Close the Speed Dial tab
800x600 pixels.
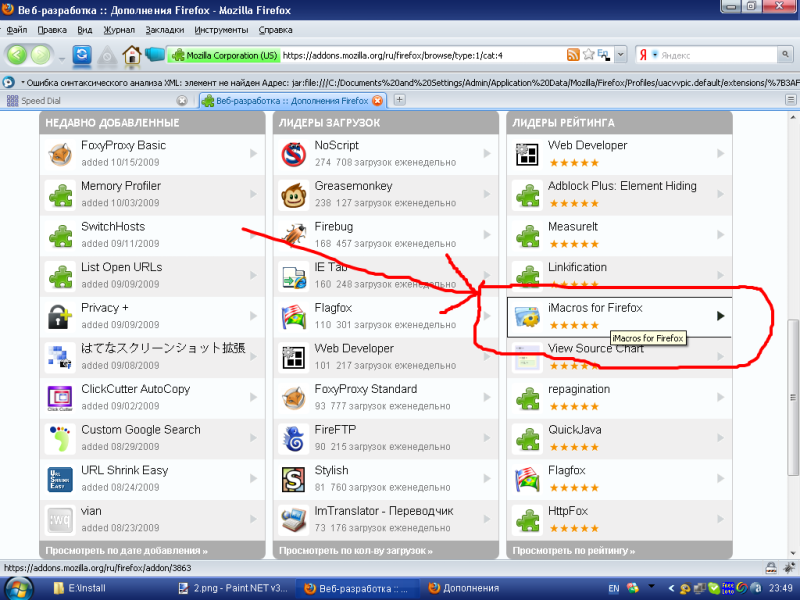click(182, 101)
